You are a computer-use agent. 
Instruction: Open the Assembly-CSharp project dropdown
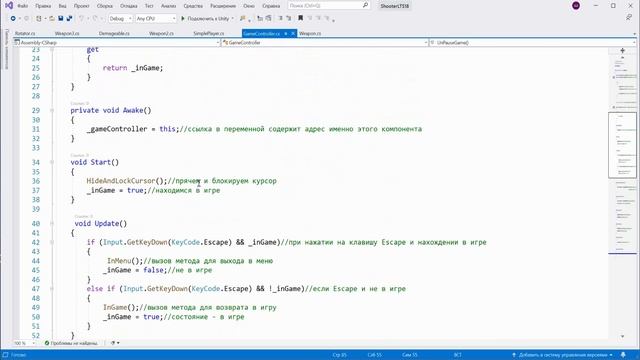(116, 42)
